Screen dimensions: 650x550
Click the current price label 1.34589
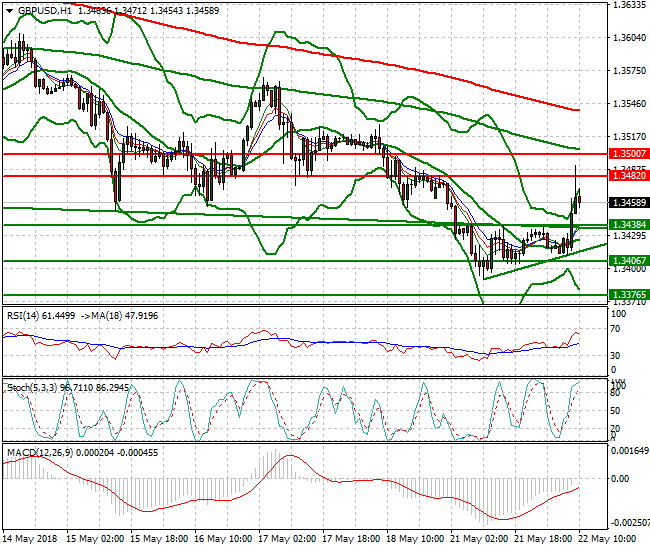click(629, 203)
